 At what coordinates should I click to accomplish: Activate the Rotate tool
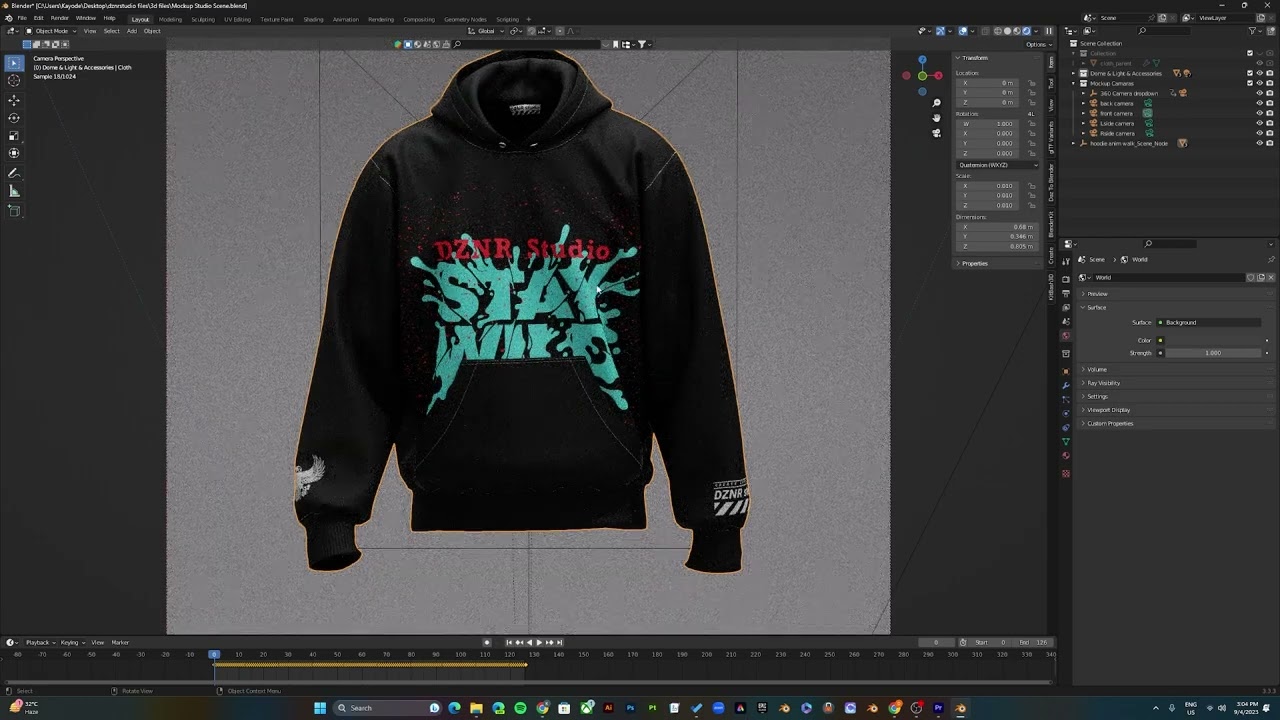[x=14, y=118]
